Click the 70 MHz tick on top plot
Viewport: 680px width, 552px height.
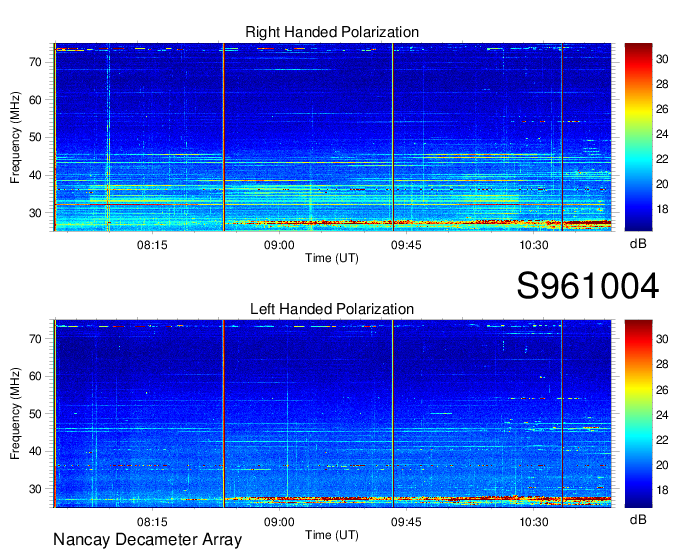pos(36,62)
